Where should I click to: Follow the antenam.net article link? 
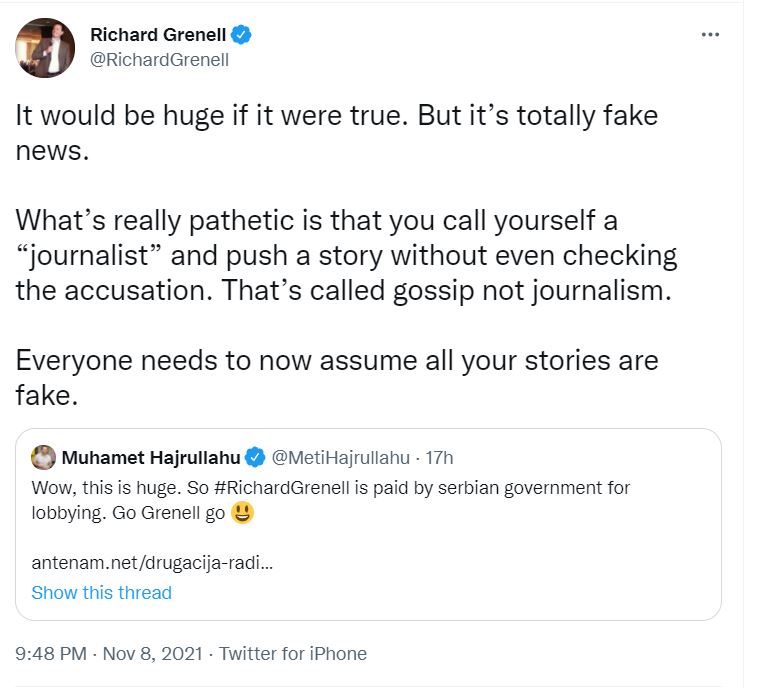(153, 562)
